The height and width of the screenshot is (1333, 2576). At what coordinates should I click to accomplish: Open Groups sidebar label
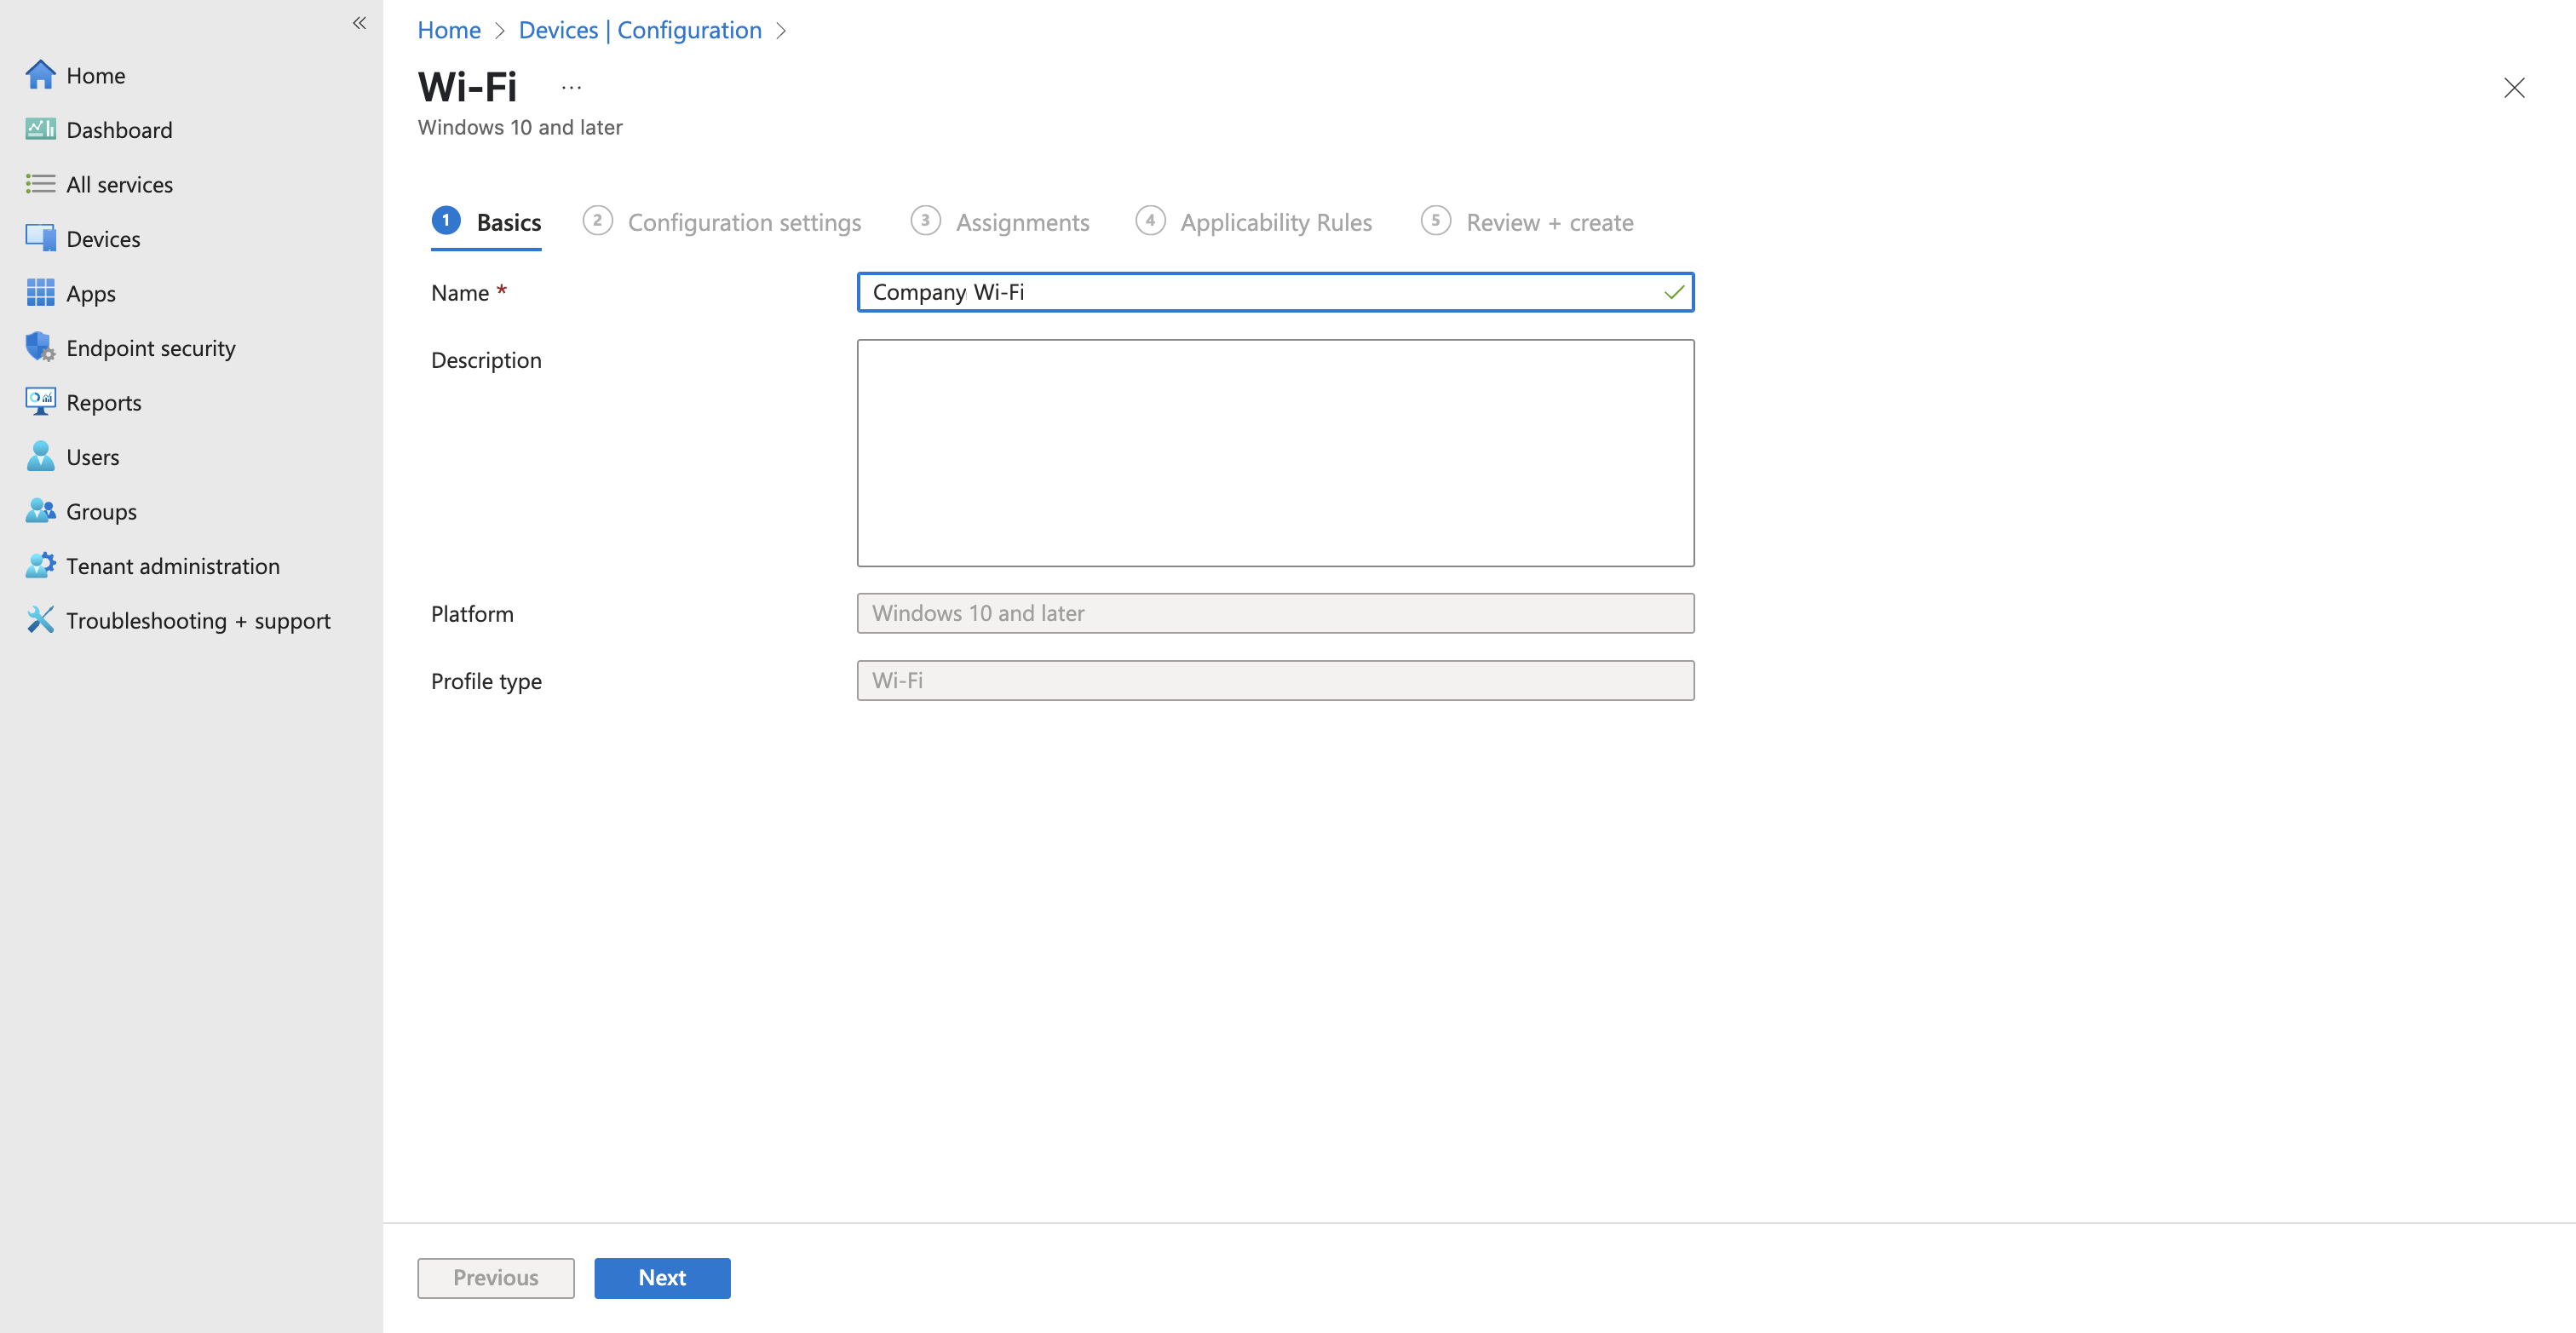101,511
